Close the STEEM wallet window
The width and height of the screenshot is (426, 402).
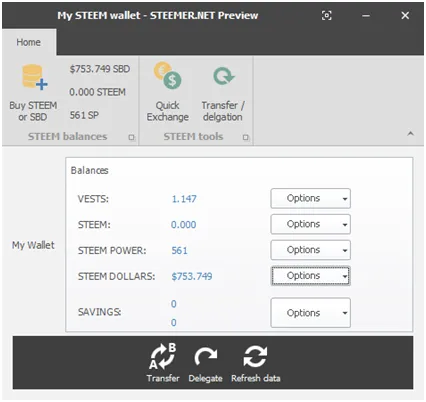pos(405,15)
